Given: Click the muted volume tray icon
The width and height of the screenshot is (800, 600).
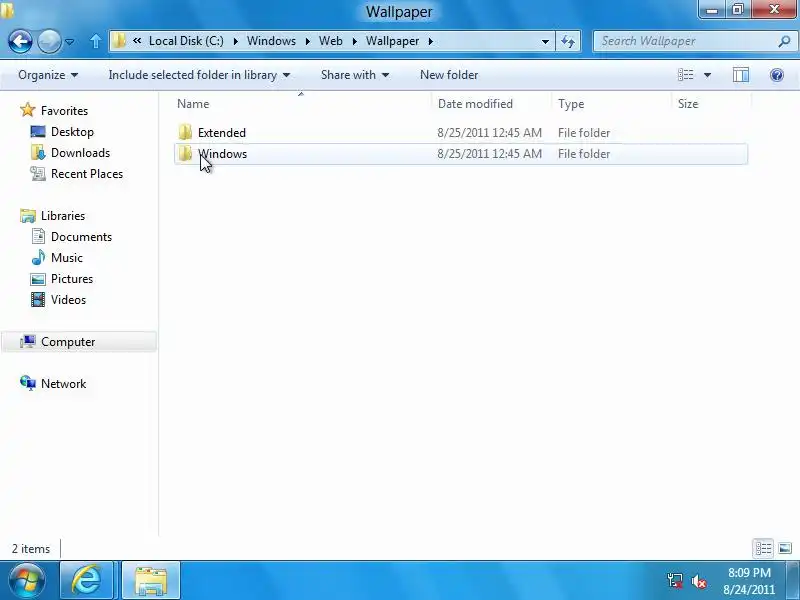Looking at the screenshot, I should point(698,581).
